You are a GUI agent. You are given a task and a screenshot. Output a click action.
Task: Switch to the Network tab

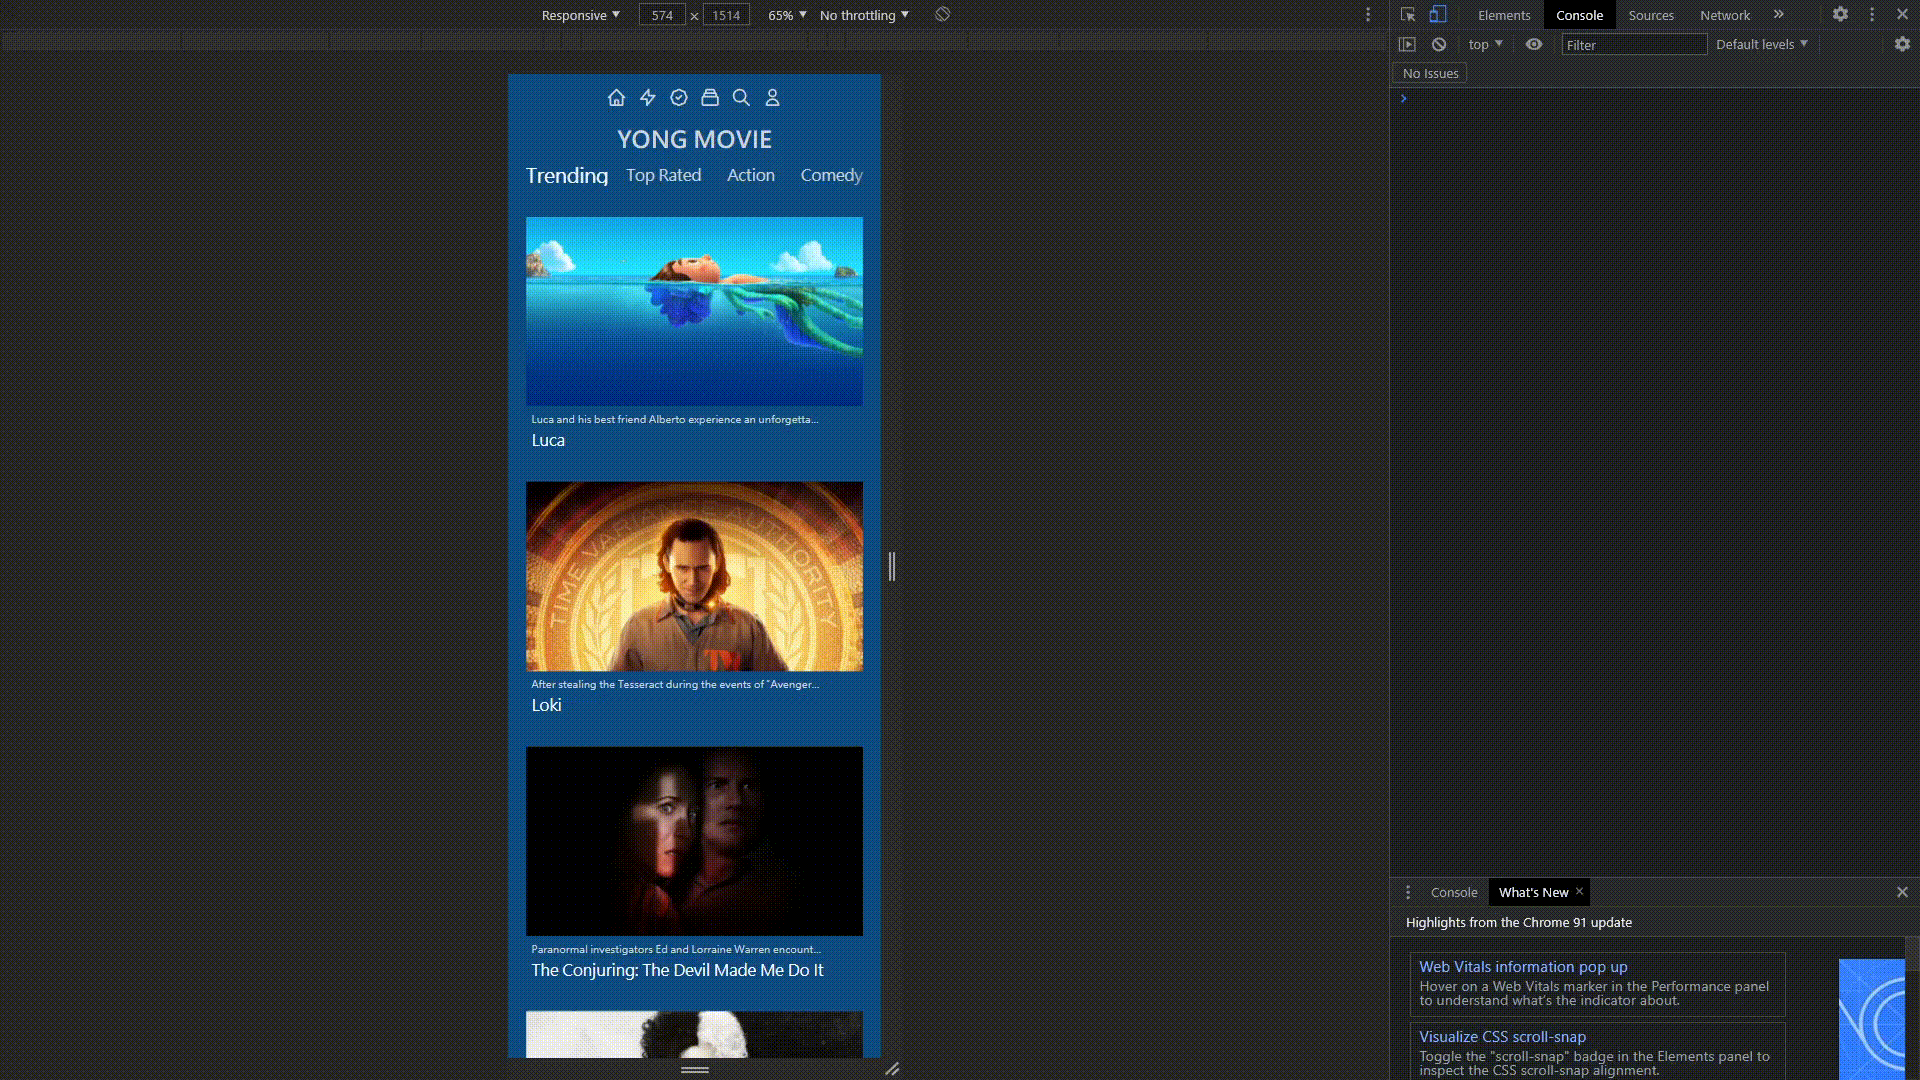pos(1724,15)
